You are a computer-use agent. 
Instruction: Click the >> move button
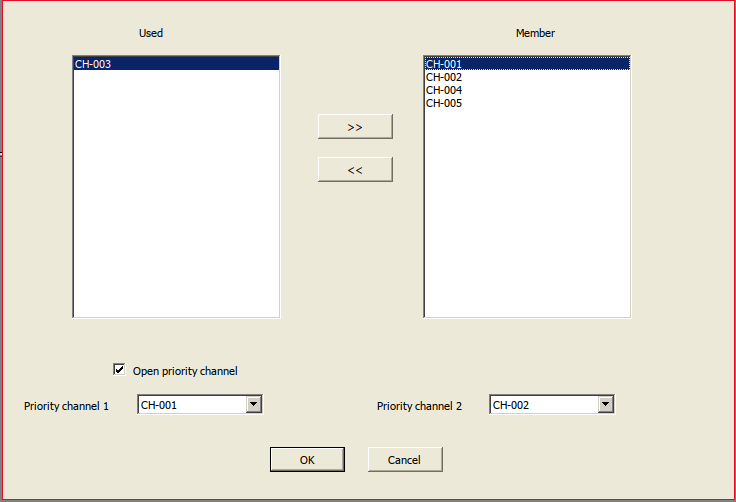(355, 127)
